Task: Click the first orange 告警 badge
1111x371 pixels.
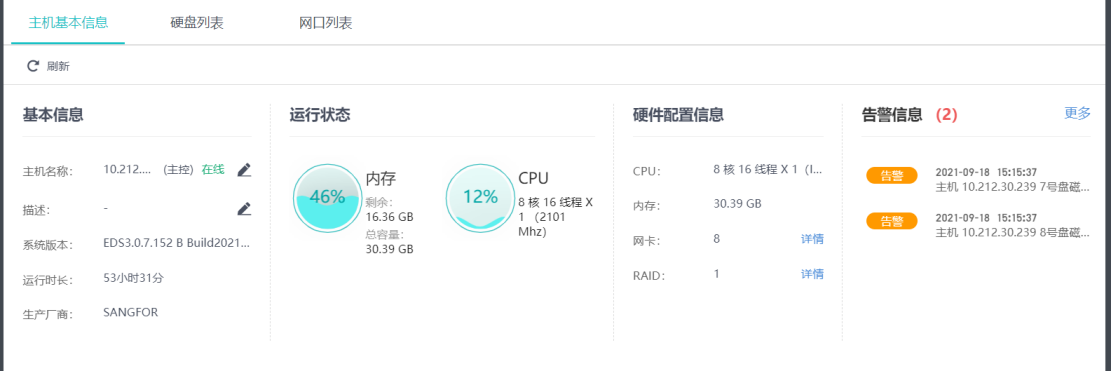Action: pos(891,176)
